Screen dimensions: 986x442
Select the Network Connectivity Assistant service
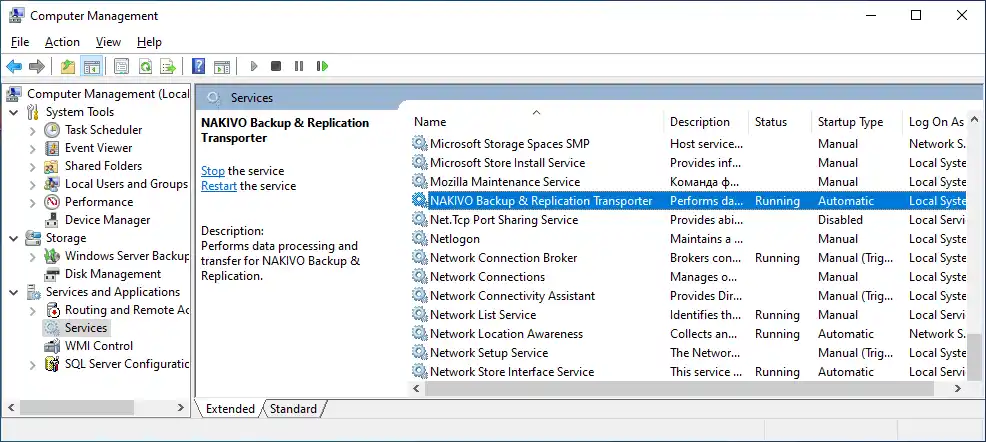pos(689,296)
